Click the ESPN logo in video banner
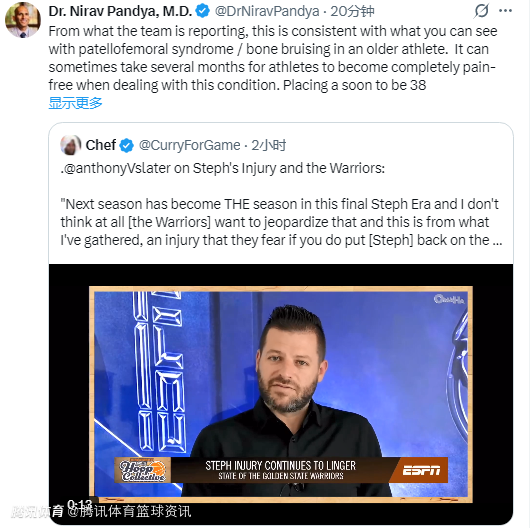 click(421, 470)
